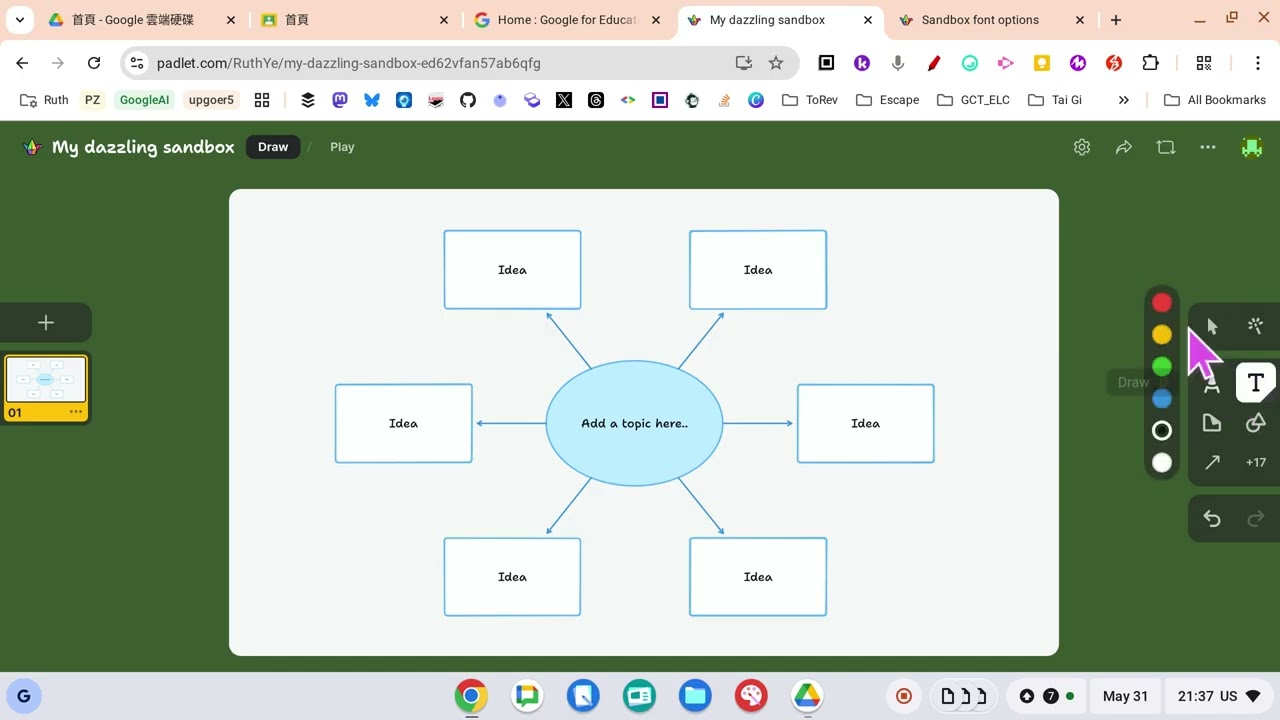The width and height of the screenshot is (1280, 720).
Task: Open the GoogleAI bookmark
Action: [145, 100]
